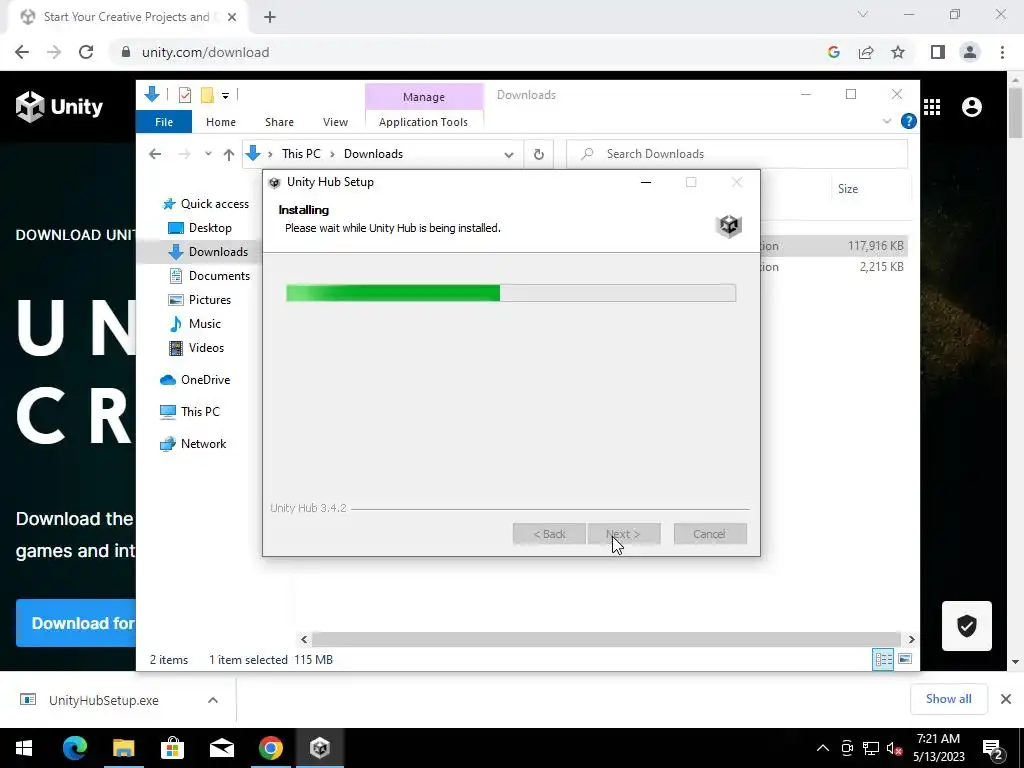The image size is (1024, 768).
Task: Show hidden system tray icons
Action: tap(822, 748)
